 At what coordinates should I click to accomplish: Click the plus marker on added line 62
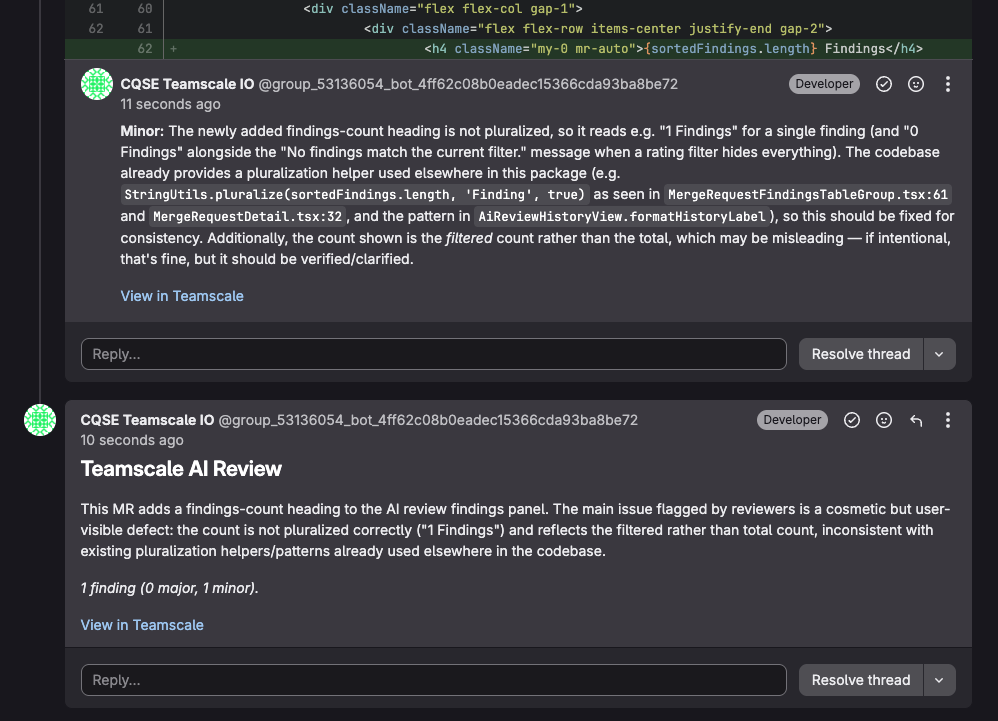click(173, 49)
